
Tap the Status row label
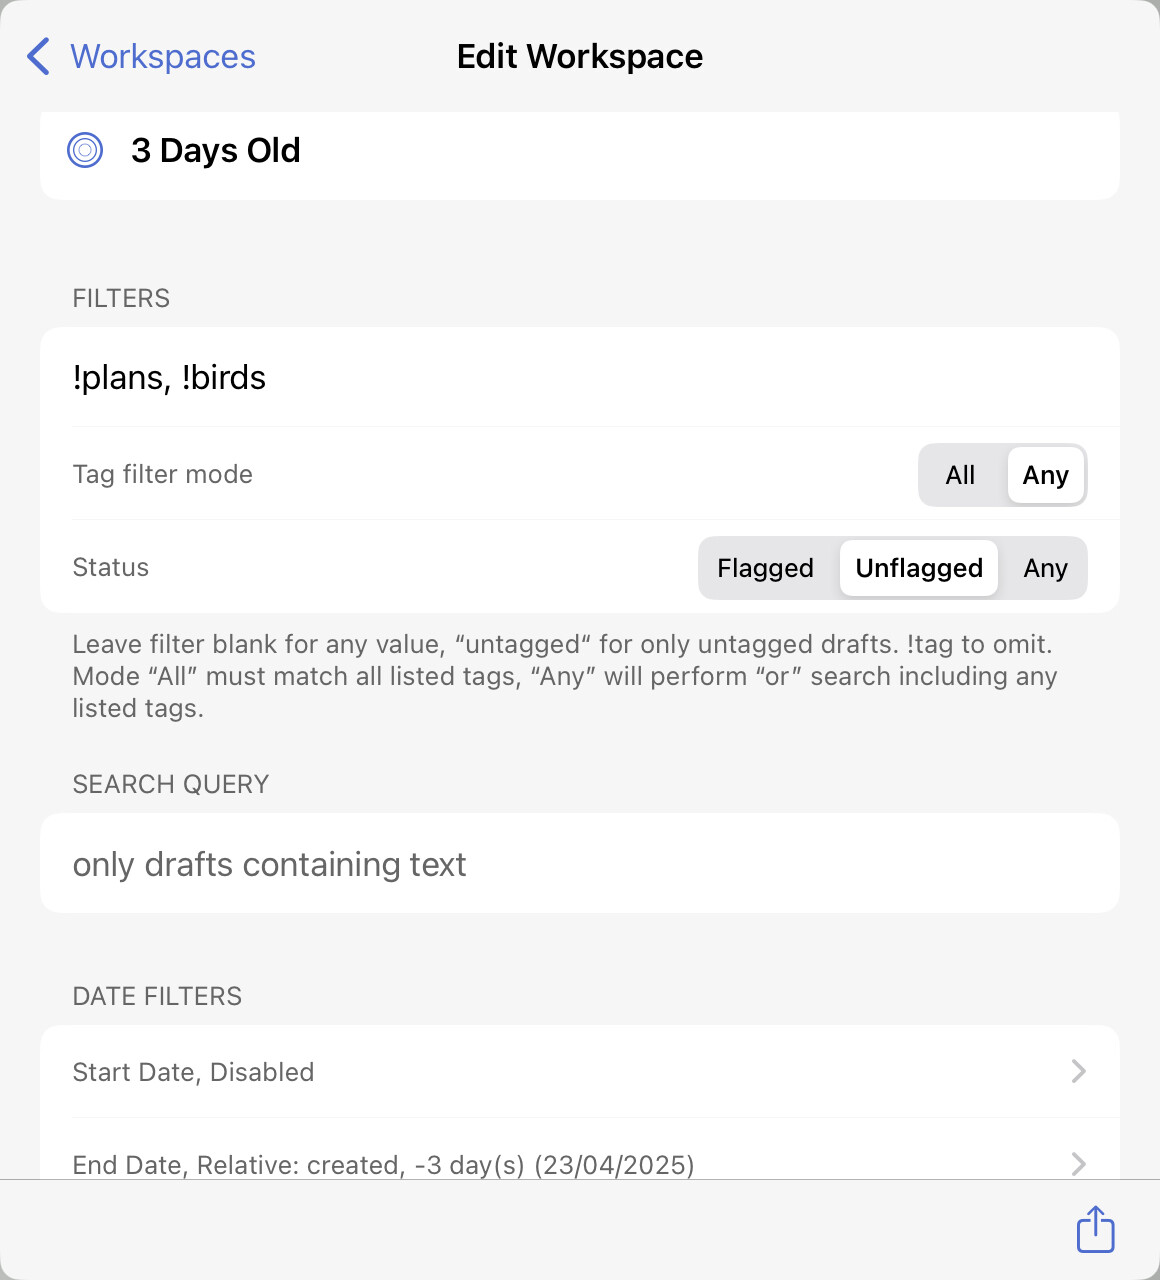click(x=111, y=567)
